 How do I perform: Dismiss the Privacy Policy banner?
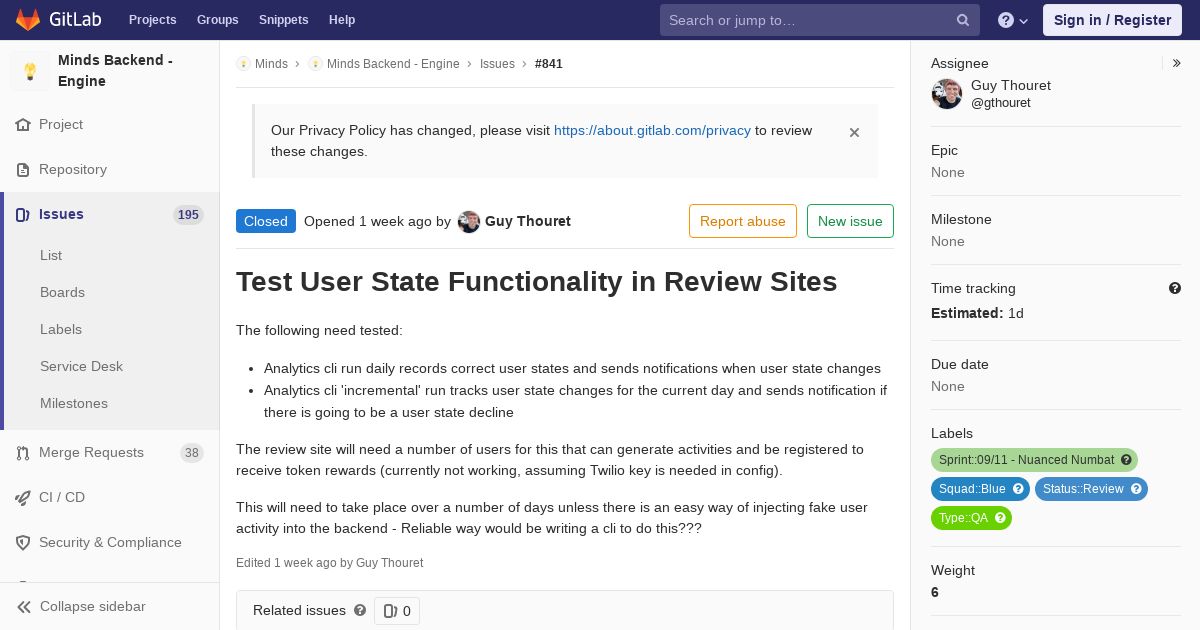pyautogui.click(x=854, y=132)
